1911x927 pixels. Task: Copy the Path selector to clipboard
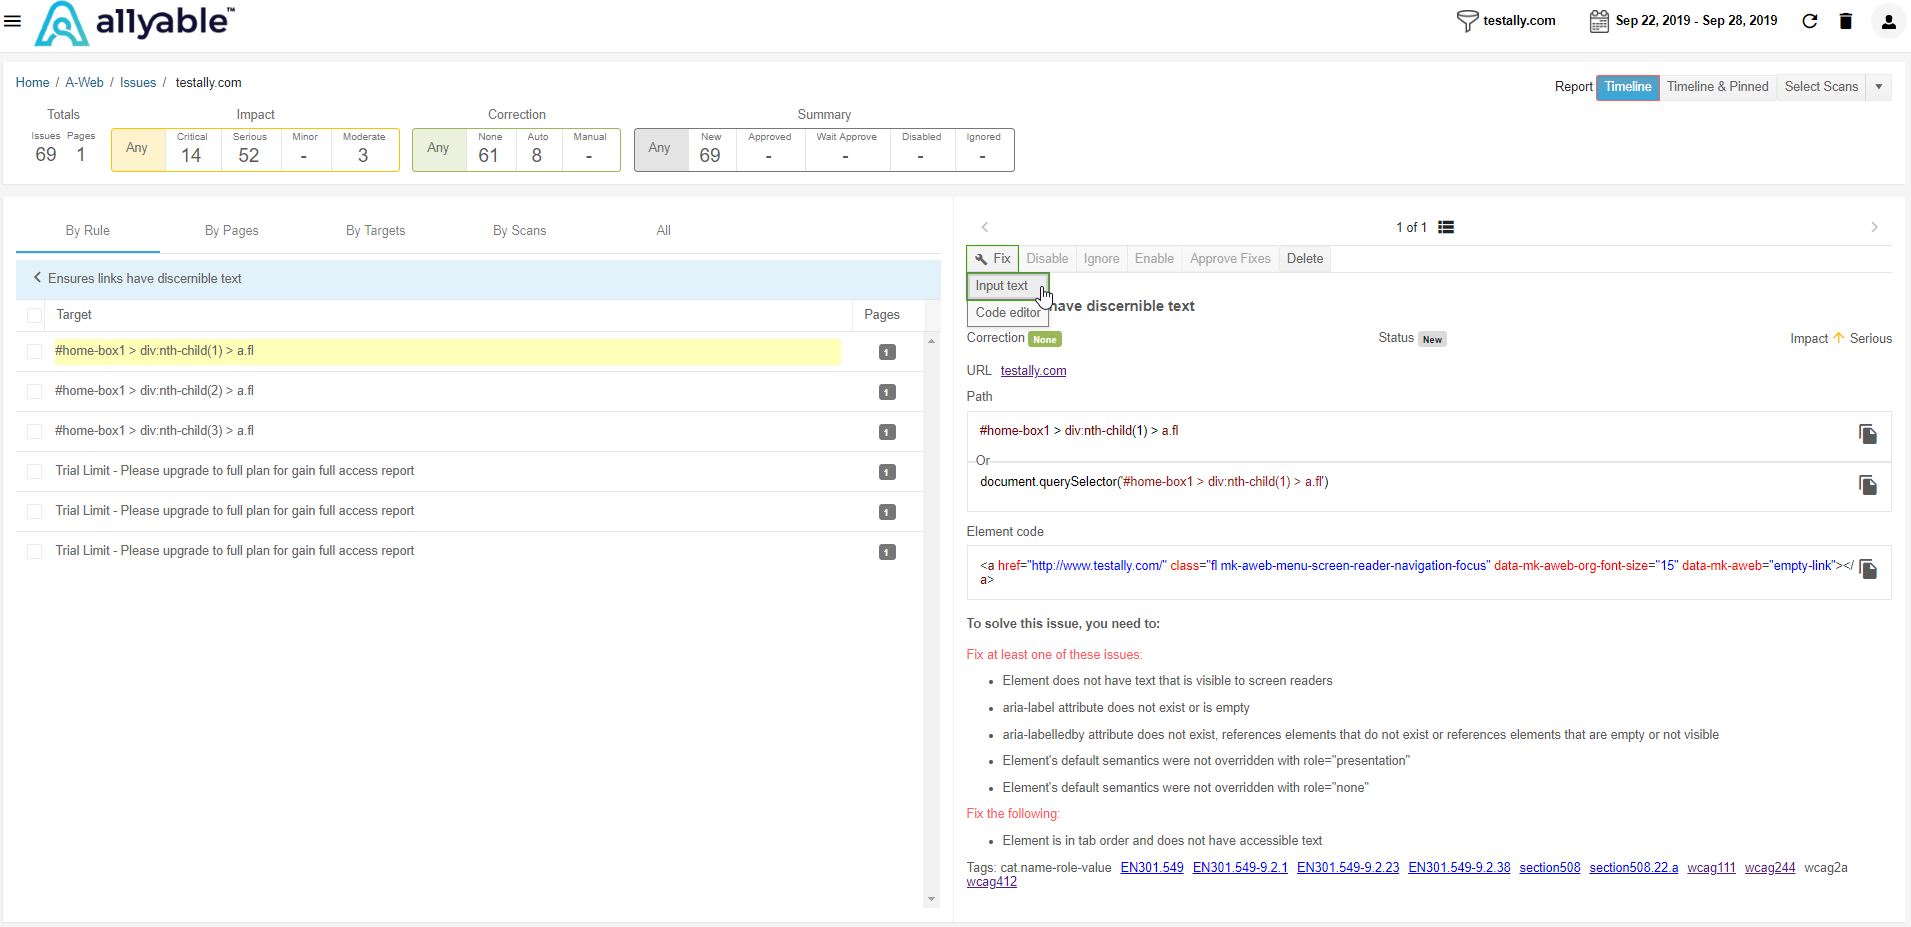[1868, 434]
